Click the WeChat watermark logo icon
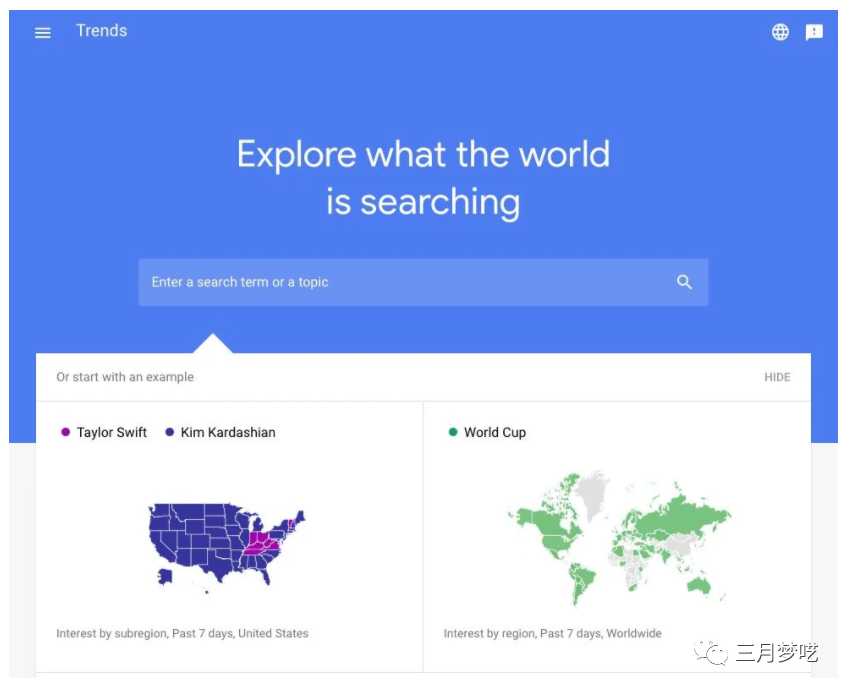Viewport: 846px width, 690px height. tap(716, 653)
